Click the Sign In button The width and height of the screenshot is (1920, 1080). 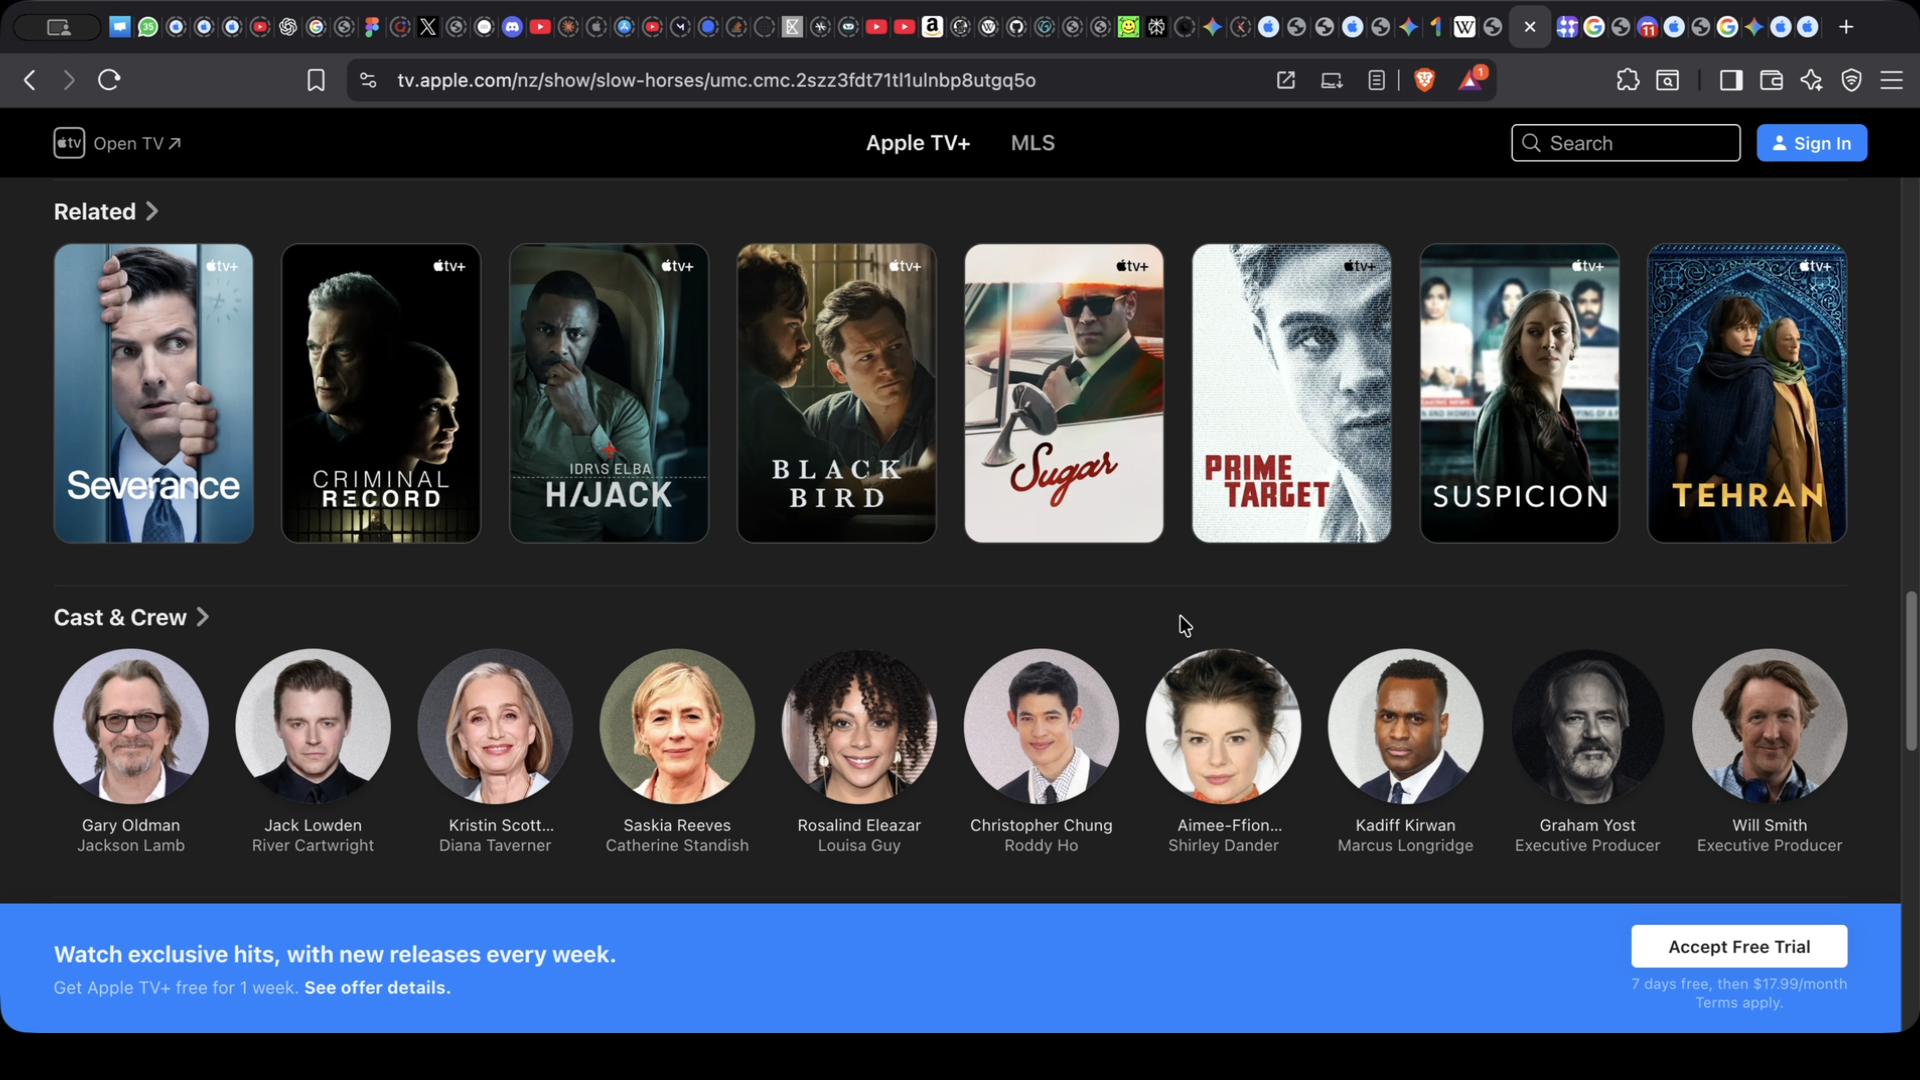click(x=1811, y=143)
